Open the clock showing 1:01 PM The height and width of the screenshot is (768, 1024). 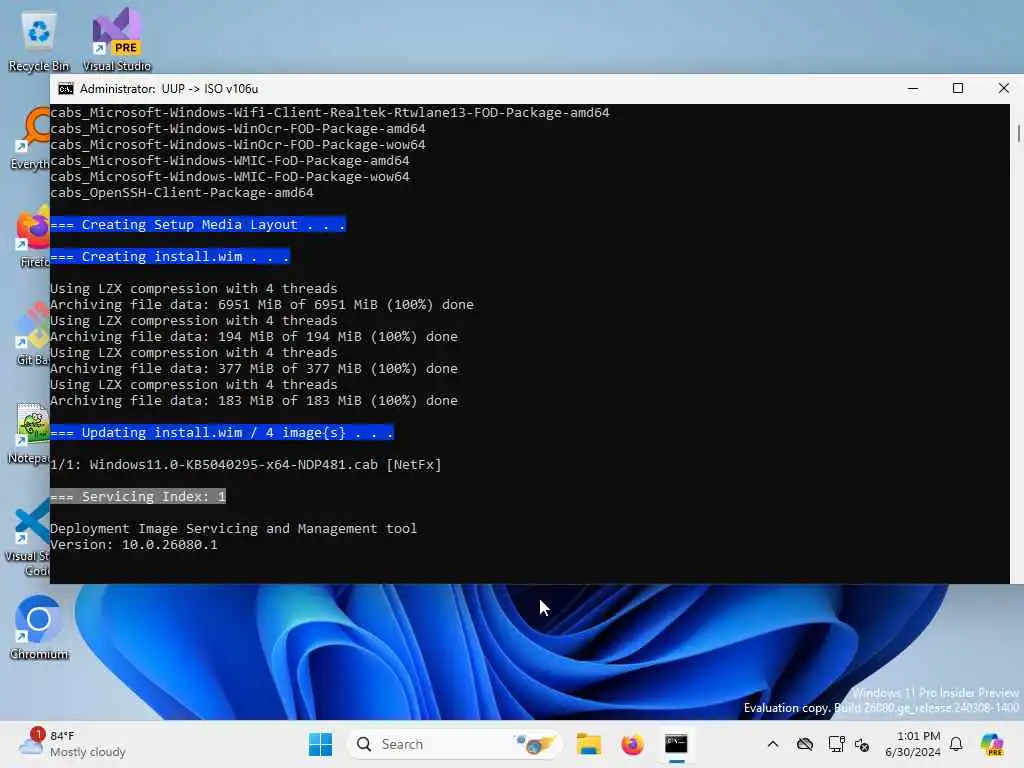tap(913, 744)
